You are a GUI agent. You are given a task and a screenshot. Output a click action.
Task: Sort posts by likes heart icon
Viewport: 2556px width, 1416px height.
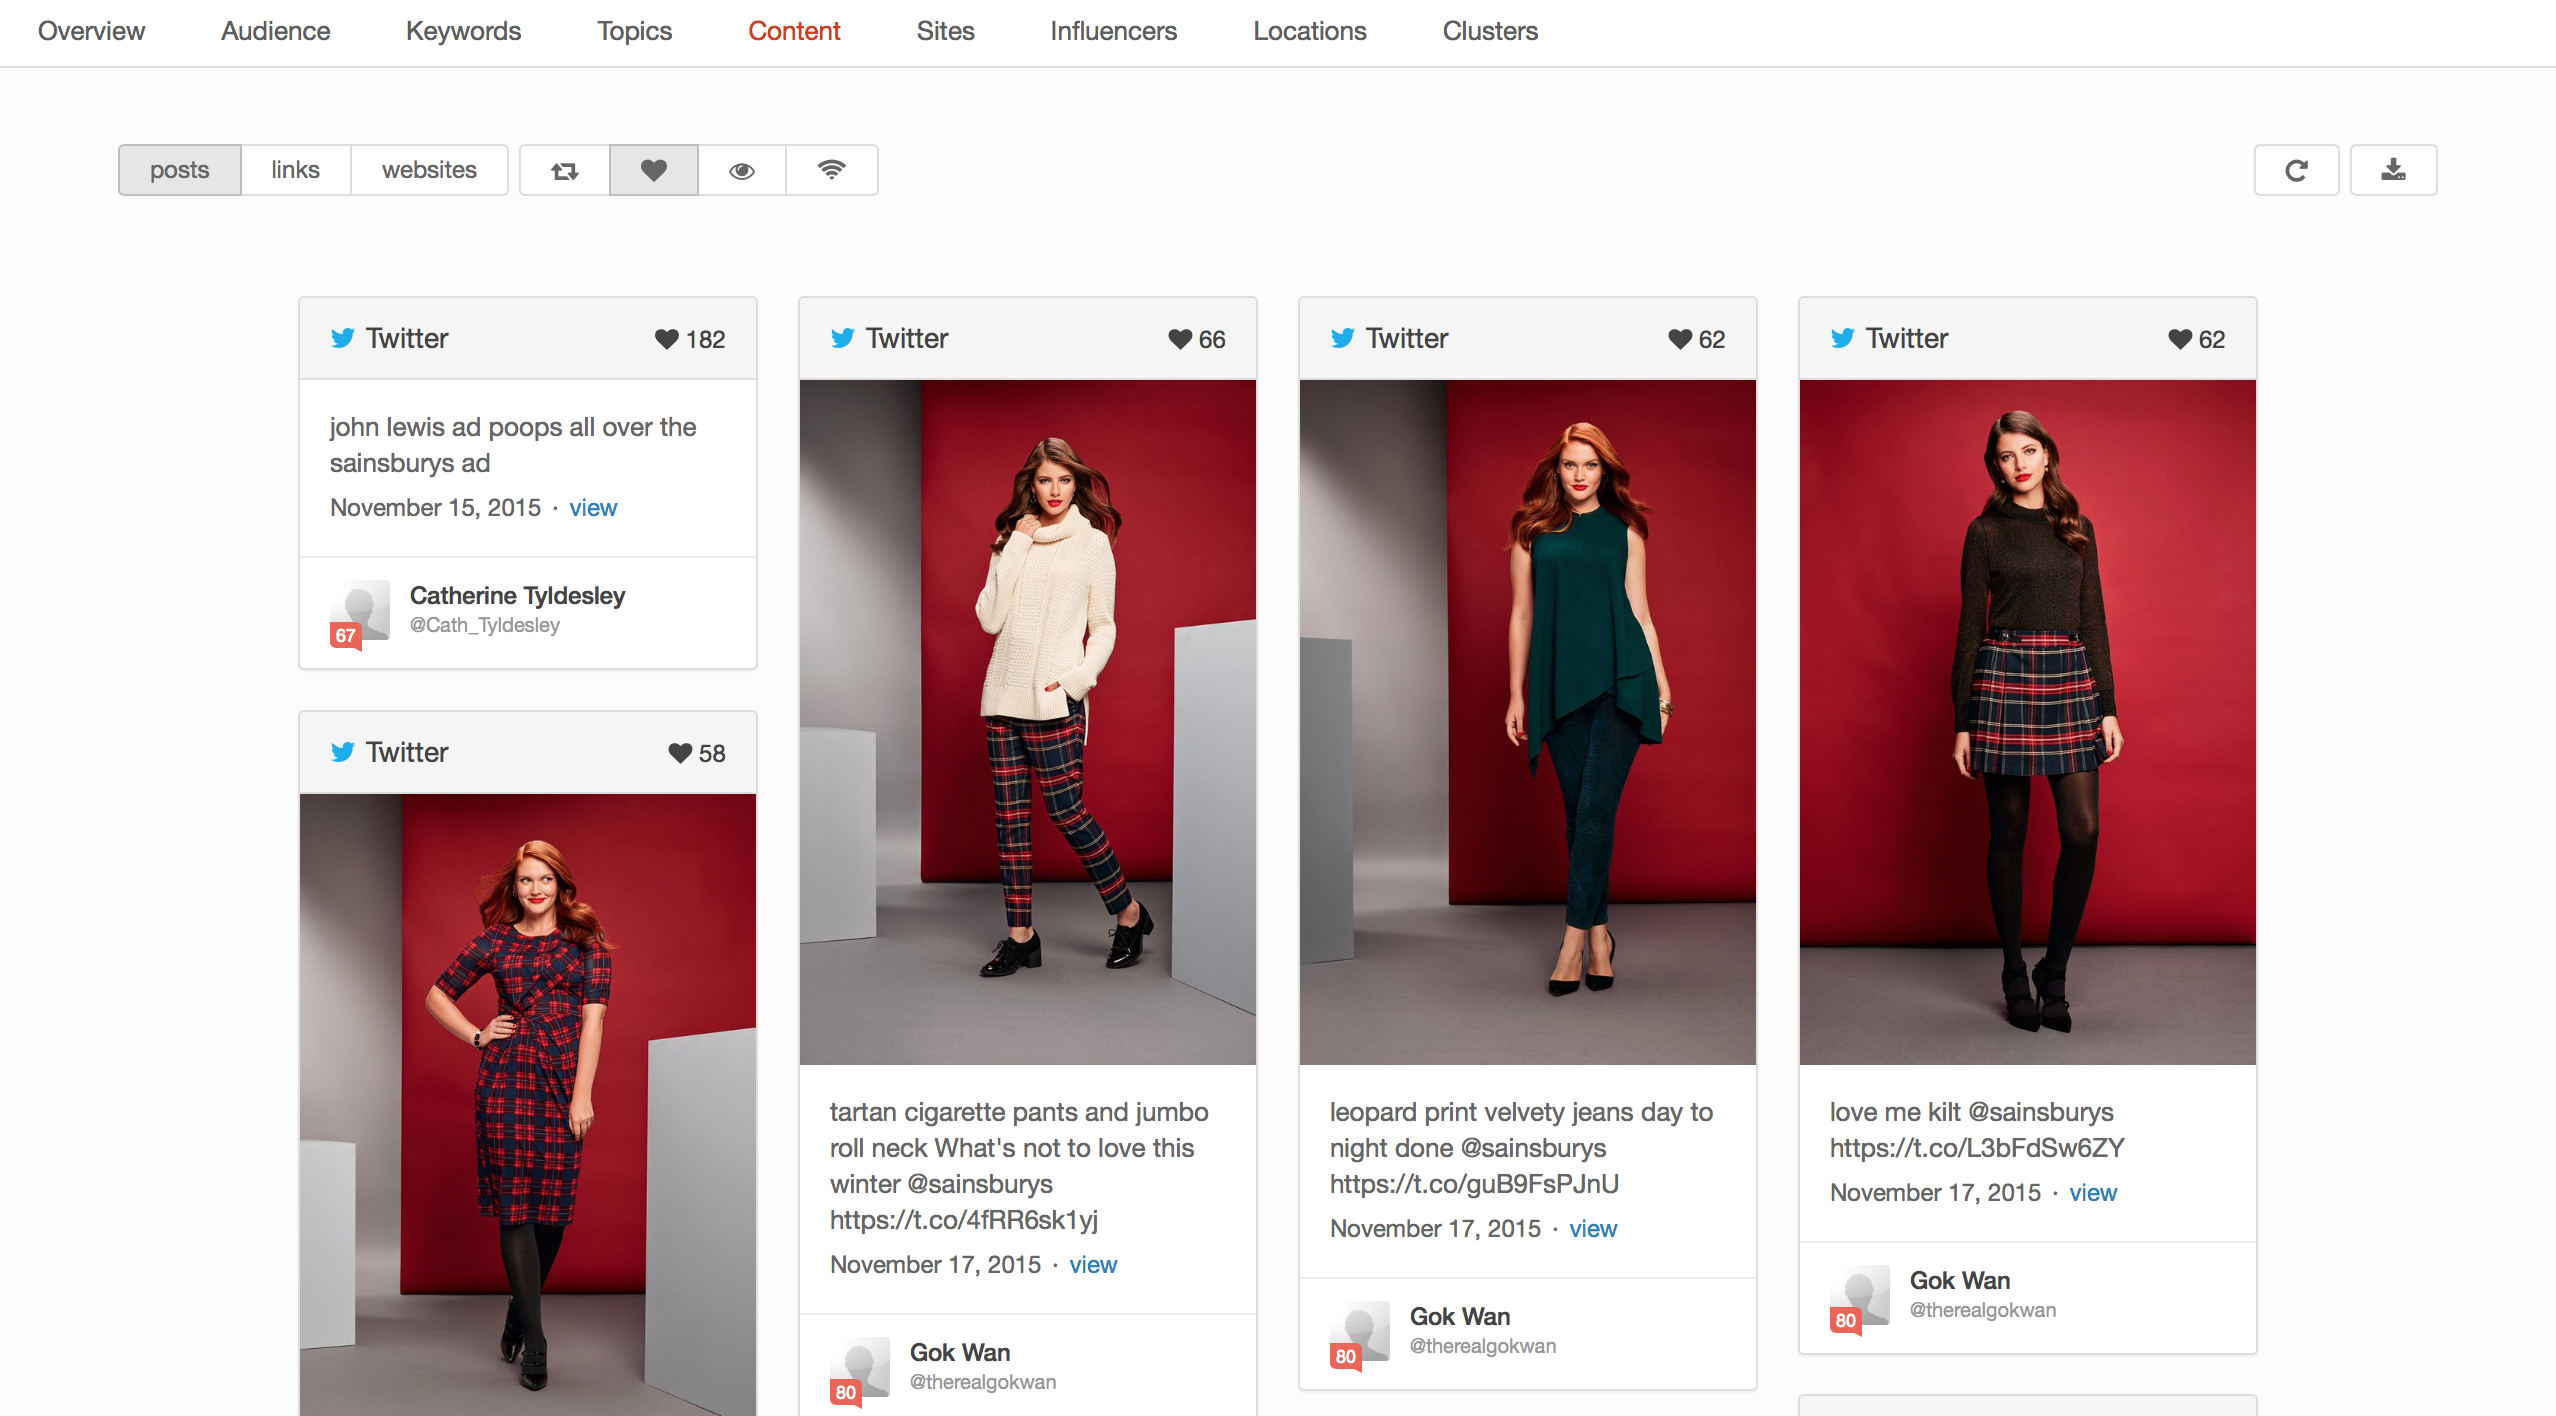(654, 170)
